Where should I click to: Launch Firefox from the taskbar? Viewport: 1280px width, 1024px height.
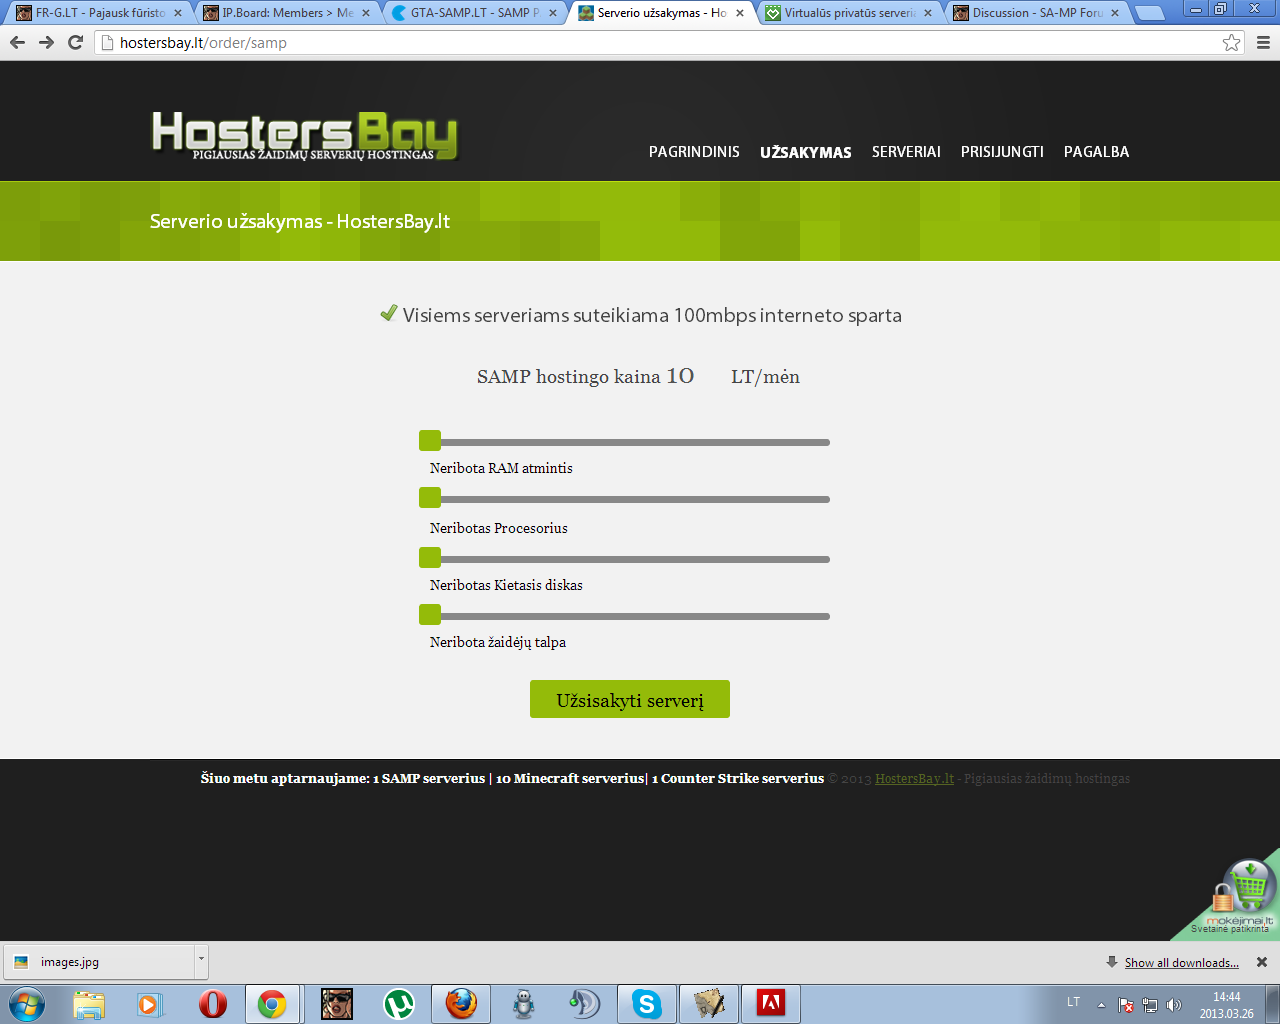pyautogui.click(x=461, y=1003)
